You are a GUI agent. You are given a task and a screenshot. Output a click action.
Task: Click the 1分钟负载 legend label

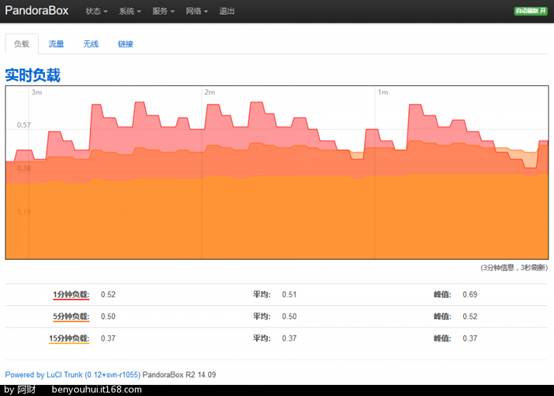pos(71,295)
